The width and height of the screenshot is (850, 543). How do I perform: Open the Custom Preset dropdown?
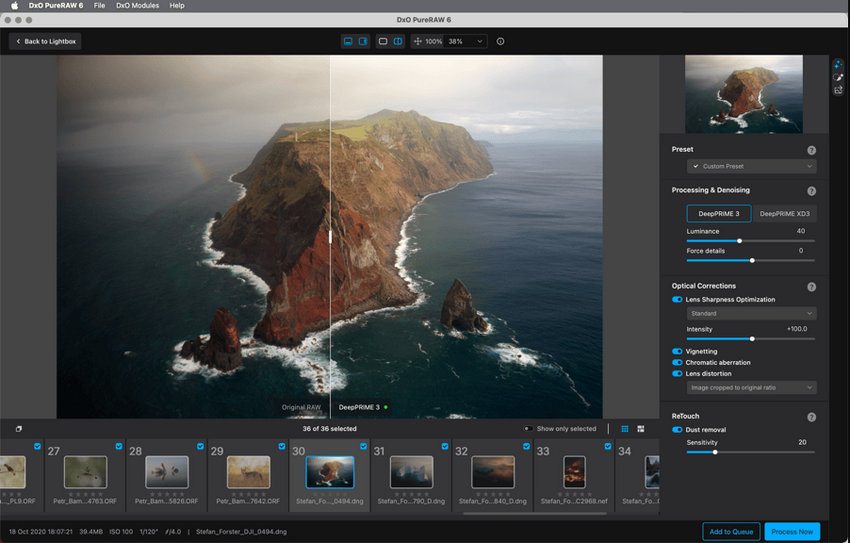(751, 166)
